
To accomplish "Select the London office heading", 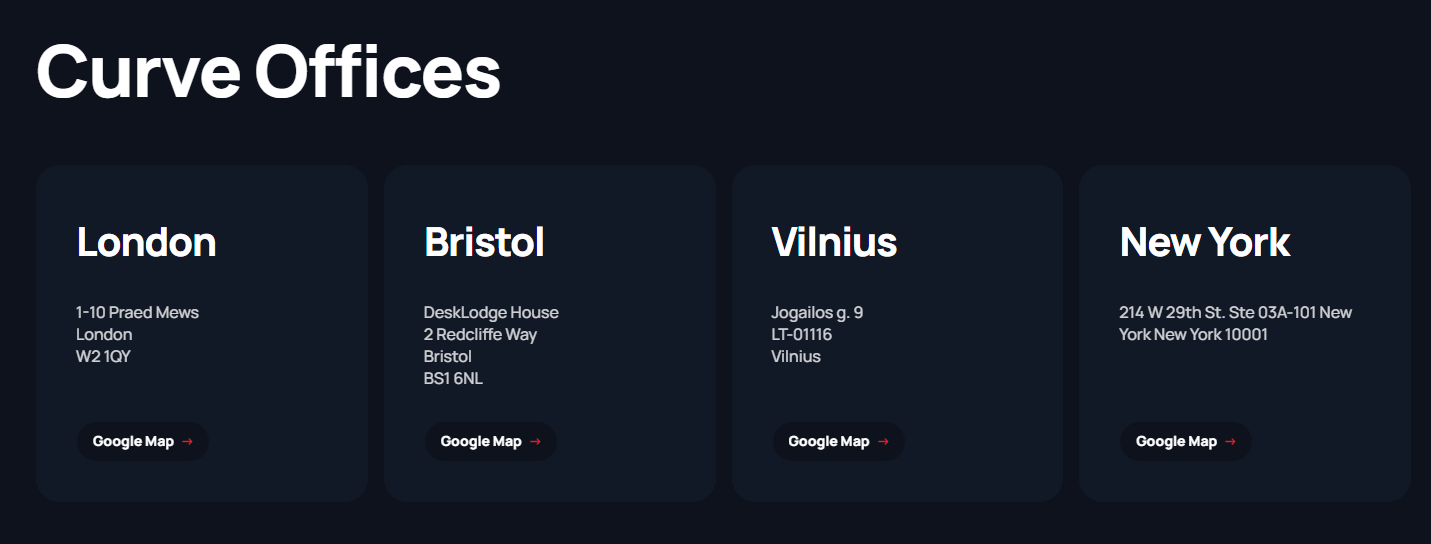I will click(x=146, y=242).
